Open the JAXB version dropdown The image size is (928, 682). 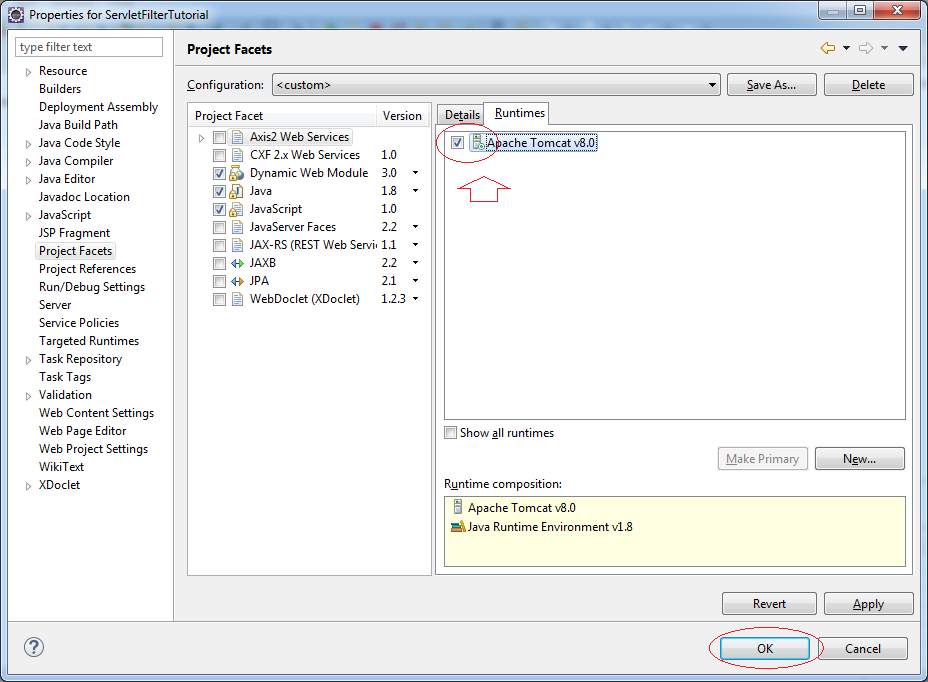click(x=415, y=262)
